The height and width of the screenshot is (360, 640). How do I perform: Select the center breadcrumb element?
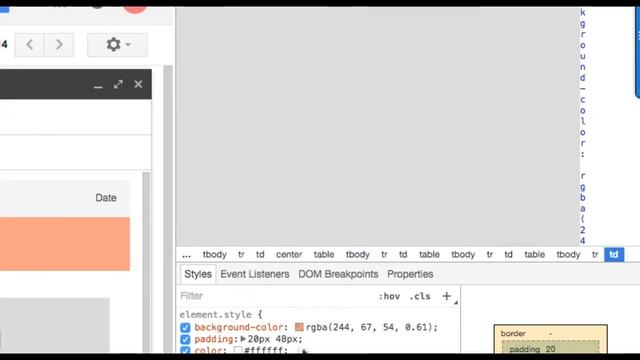click(289, 255)
